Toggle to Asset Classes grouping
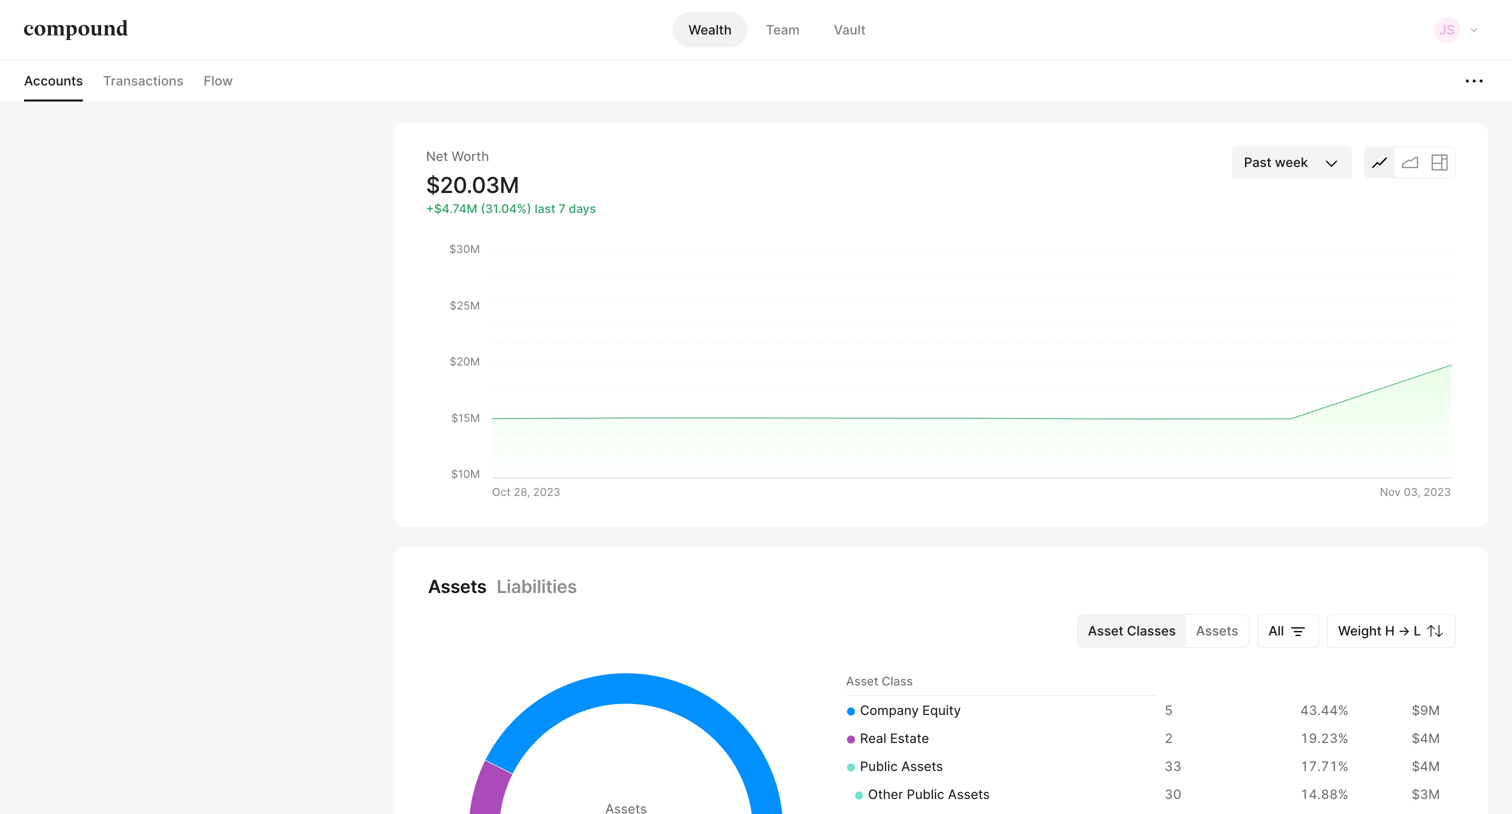This screenshot has height=814, width=1512. coord(1132,631)
